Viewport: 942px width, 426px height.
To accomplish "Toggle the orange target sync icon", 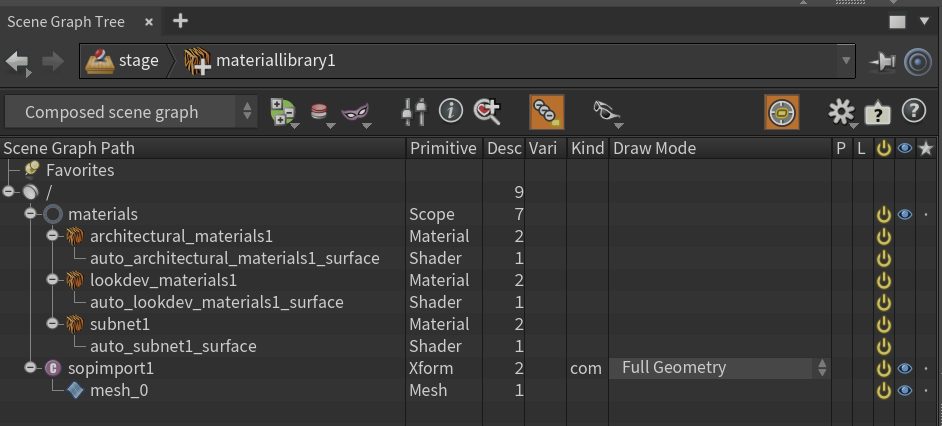I will point(782,112).
